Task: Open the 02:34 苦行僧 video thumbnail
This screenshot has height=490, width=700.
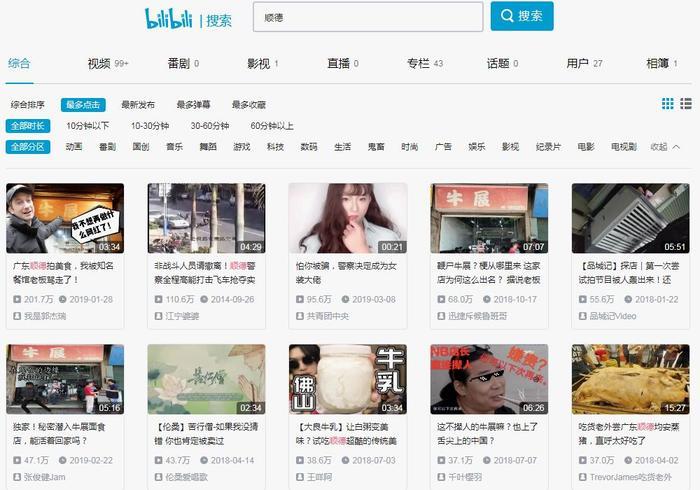Action: click(207, 379)
